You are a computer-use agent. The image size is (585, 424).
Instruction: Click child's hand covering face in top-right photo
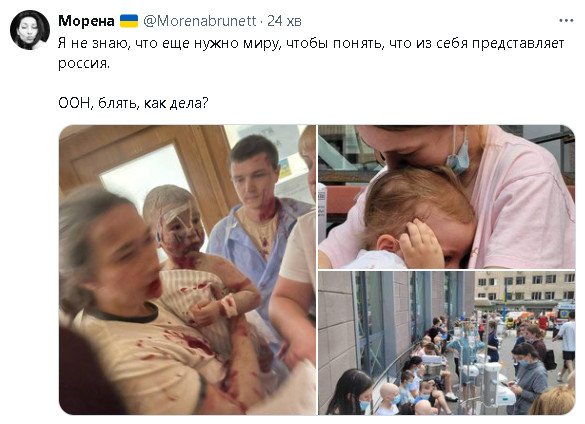[x=422, y=244]
